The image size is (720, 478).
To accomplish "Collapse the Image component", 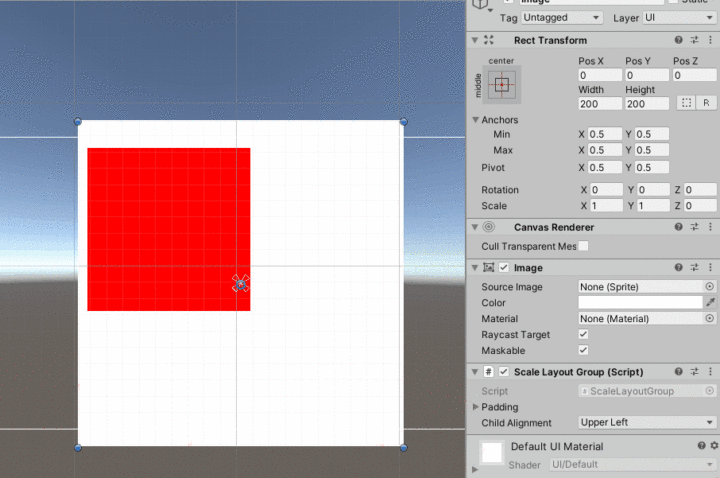I will [475, 267].
